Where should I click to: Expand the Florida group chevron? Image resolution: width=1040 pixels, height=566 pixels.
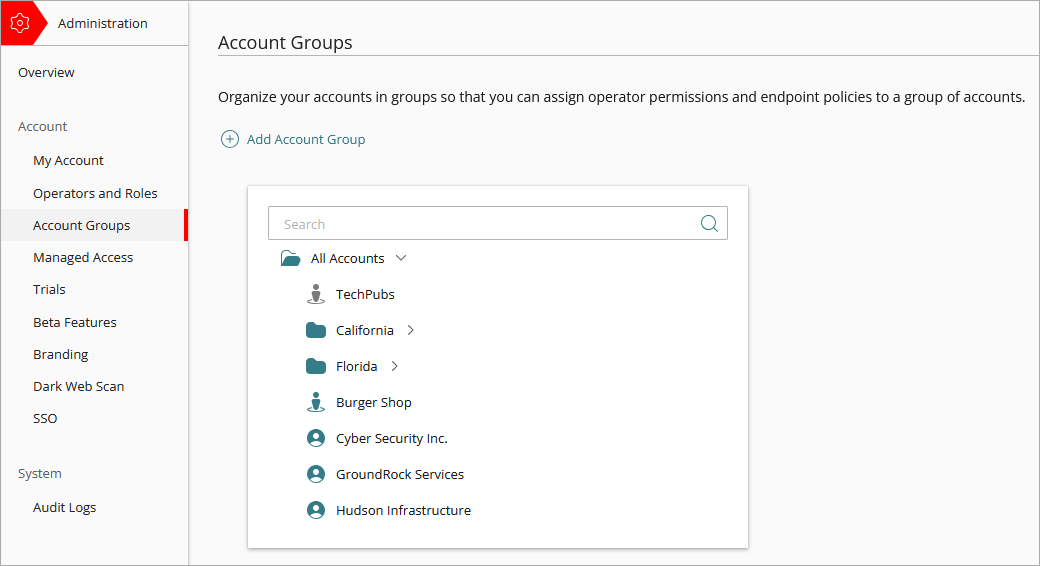pos(395,366)
